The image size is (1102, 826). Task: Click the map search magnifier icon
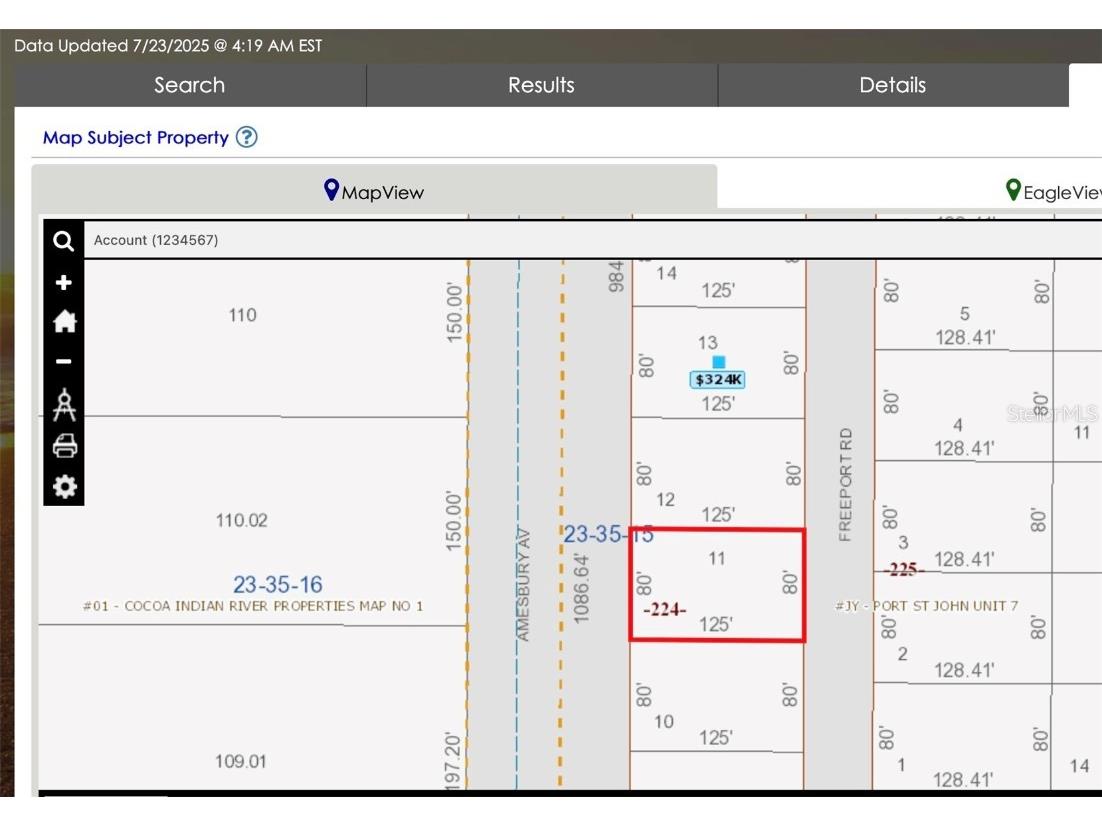[x=63, y=241]
